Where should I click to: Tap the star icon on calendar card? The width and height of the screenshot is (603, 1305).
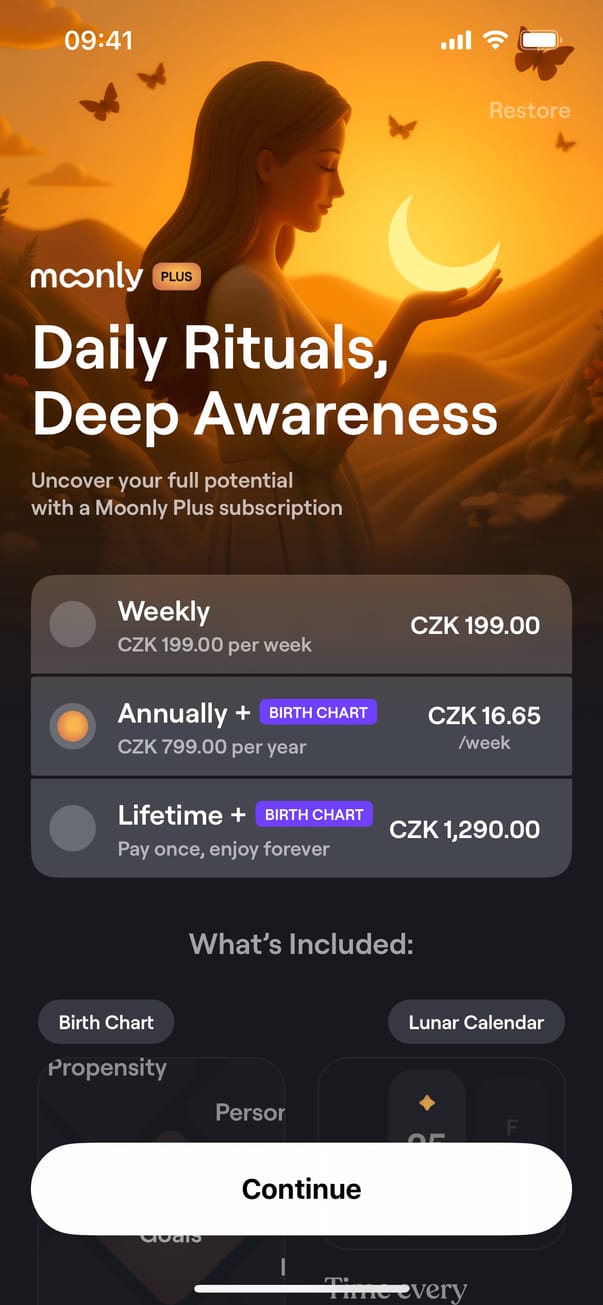click(x=427, y=1103)
